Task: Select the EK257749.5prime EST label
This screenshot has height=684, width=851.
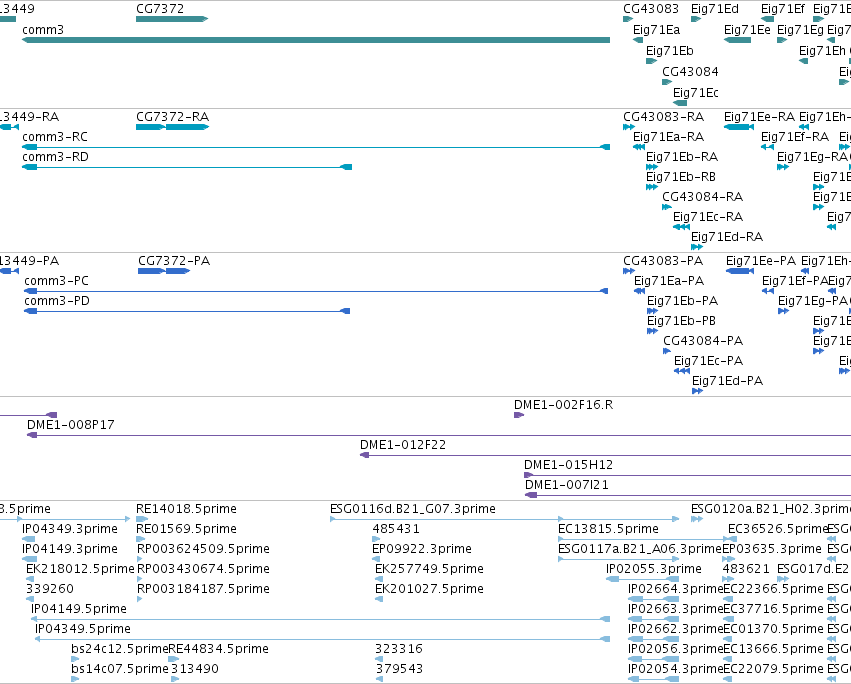Action: (x=429, y=569)
